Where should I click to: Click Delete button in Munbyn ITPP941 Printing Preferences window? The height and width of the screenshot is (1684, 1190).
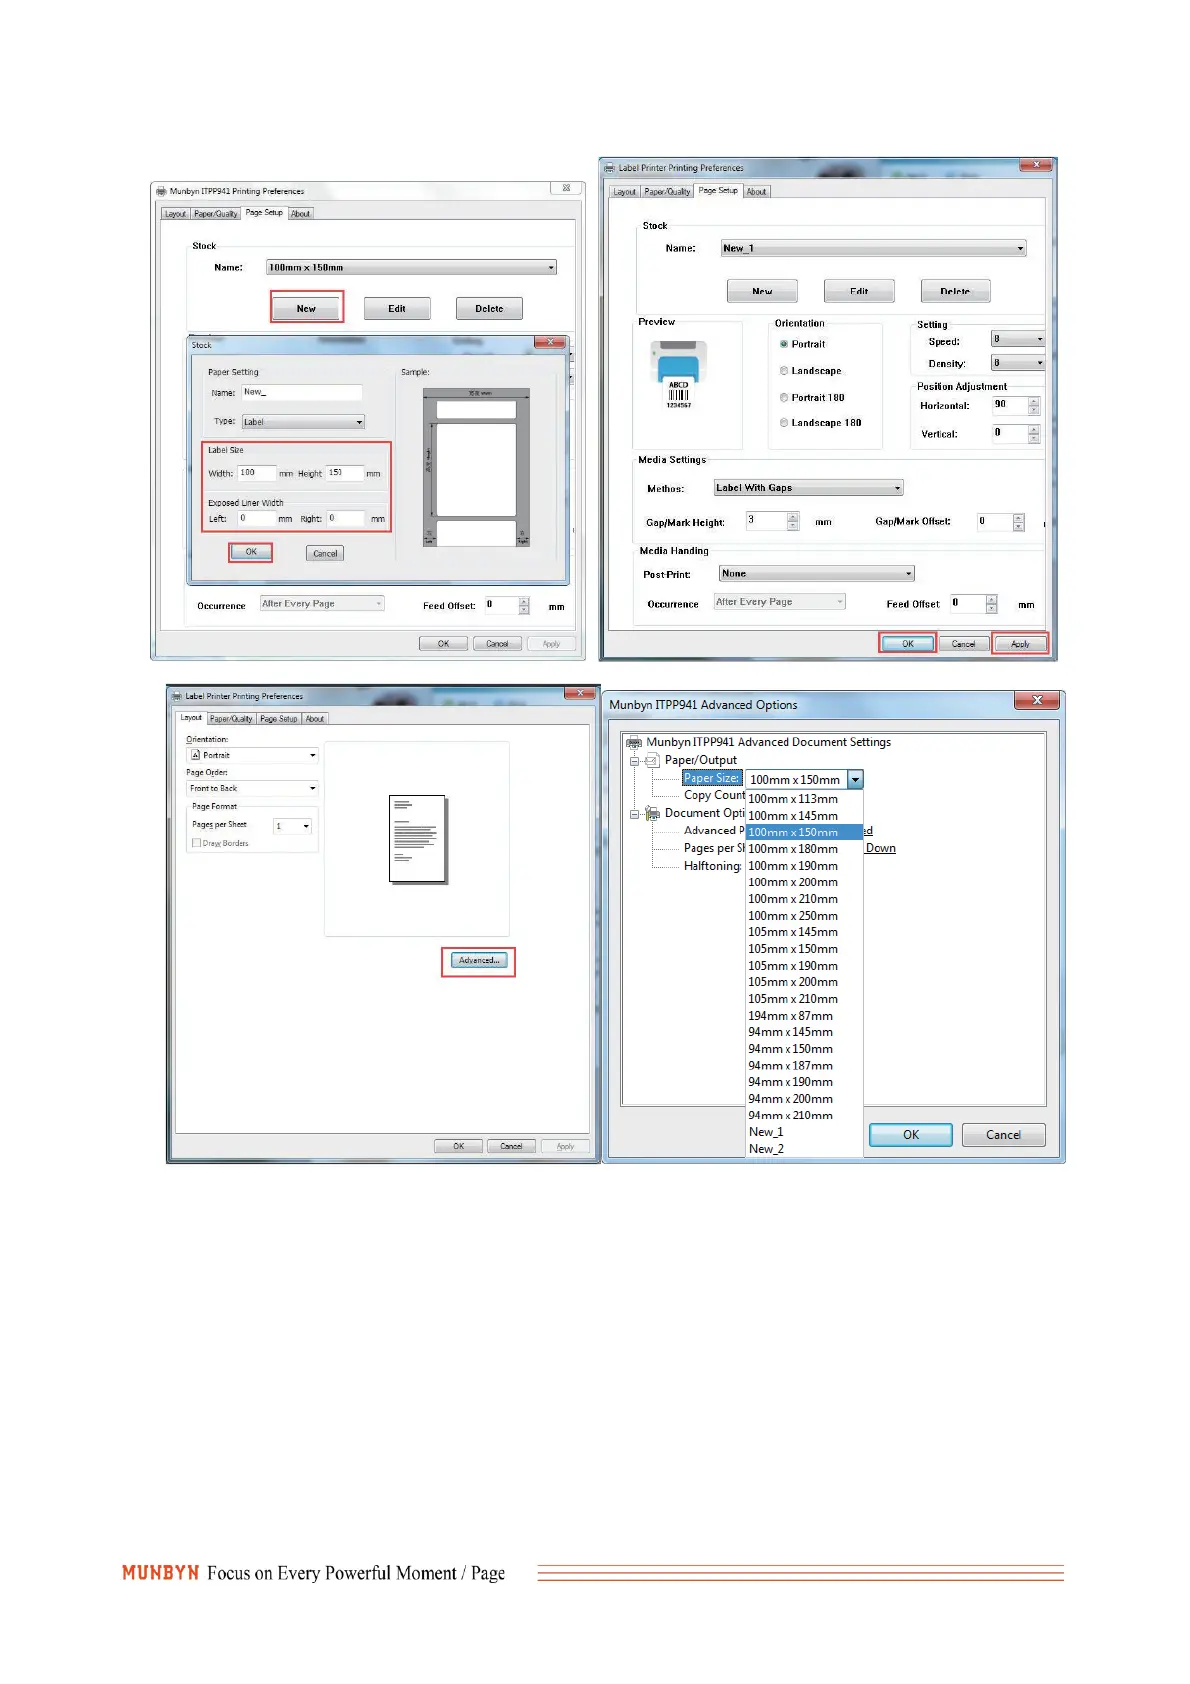click(x=489, y=308)
